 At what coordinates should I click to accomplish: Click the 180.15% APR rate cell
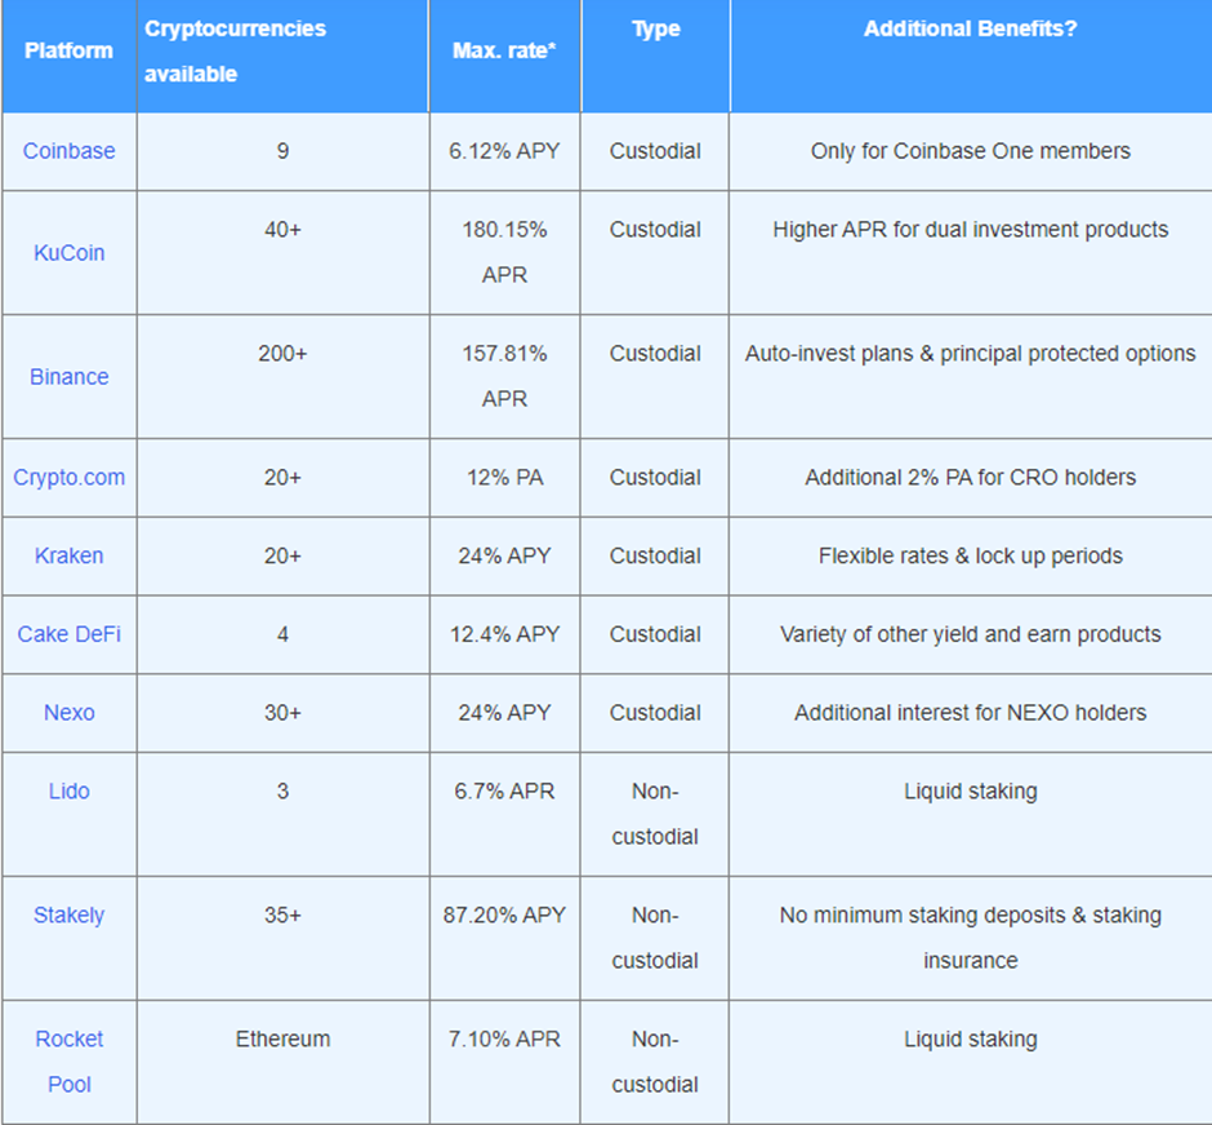[504, 252]
